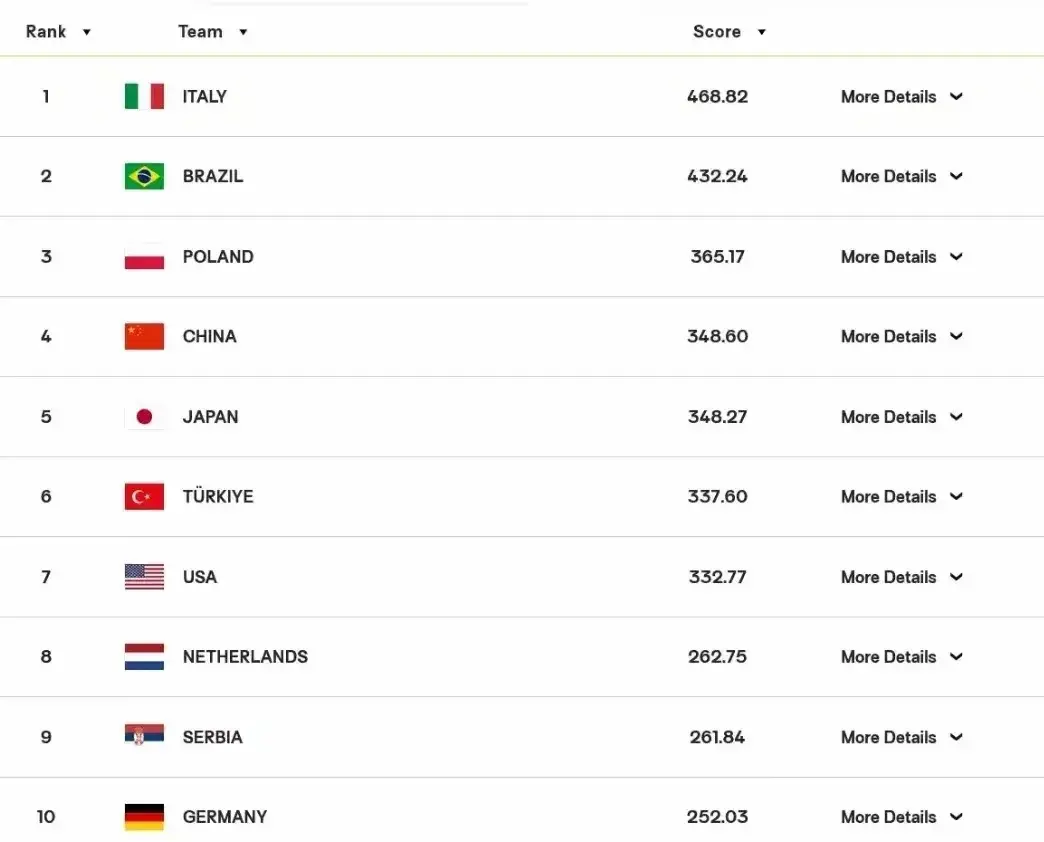Click the Japan flag icon
1044x842 pixels.
coord(144,417)
